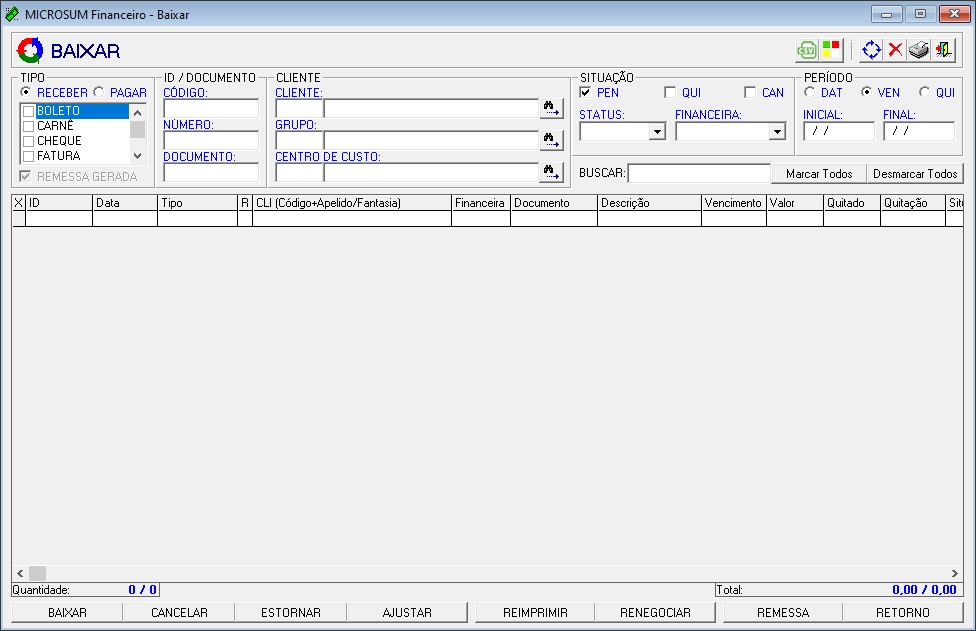This screenshot has height=631, width=976.
Task: Click the CSV export icon
Action: point(806,50)
